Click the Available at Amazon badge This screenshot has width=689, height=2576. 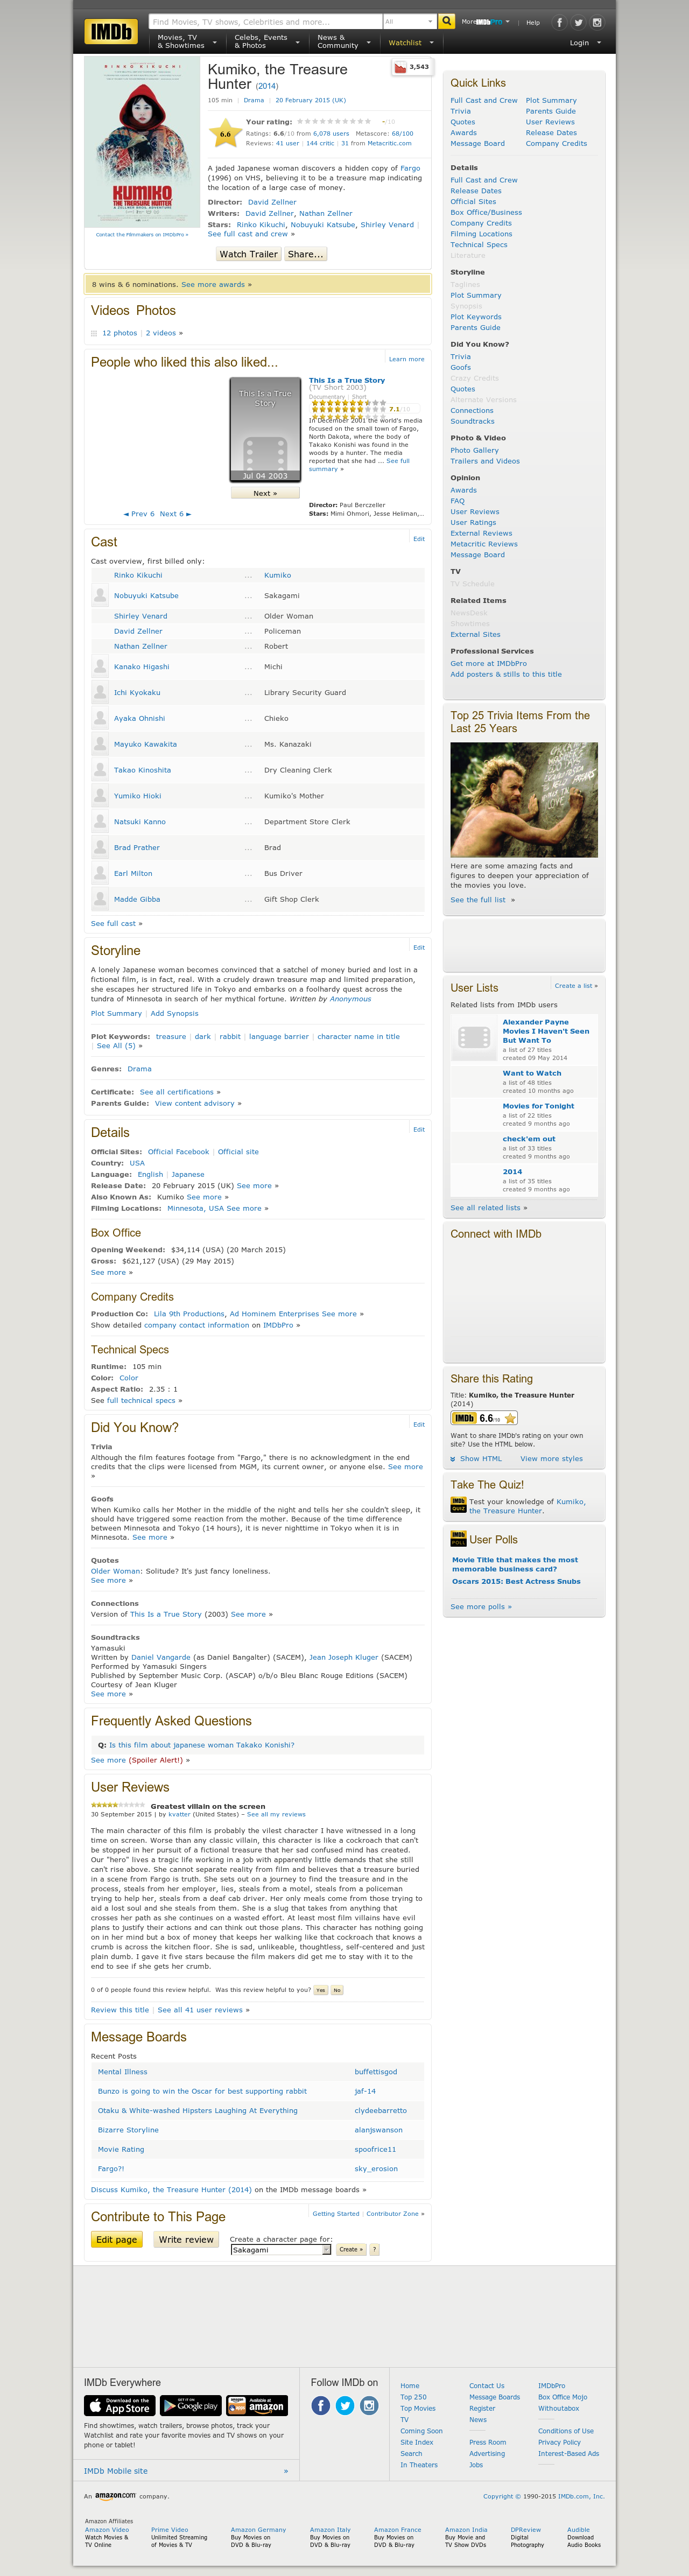point(257,2405)
